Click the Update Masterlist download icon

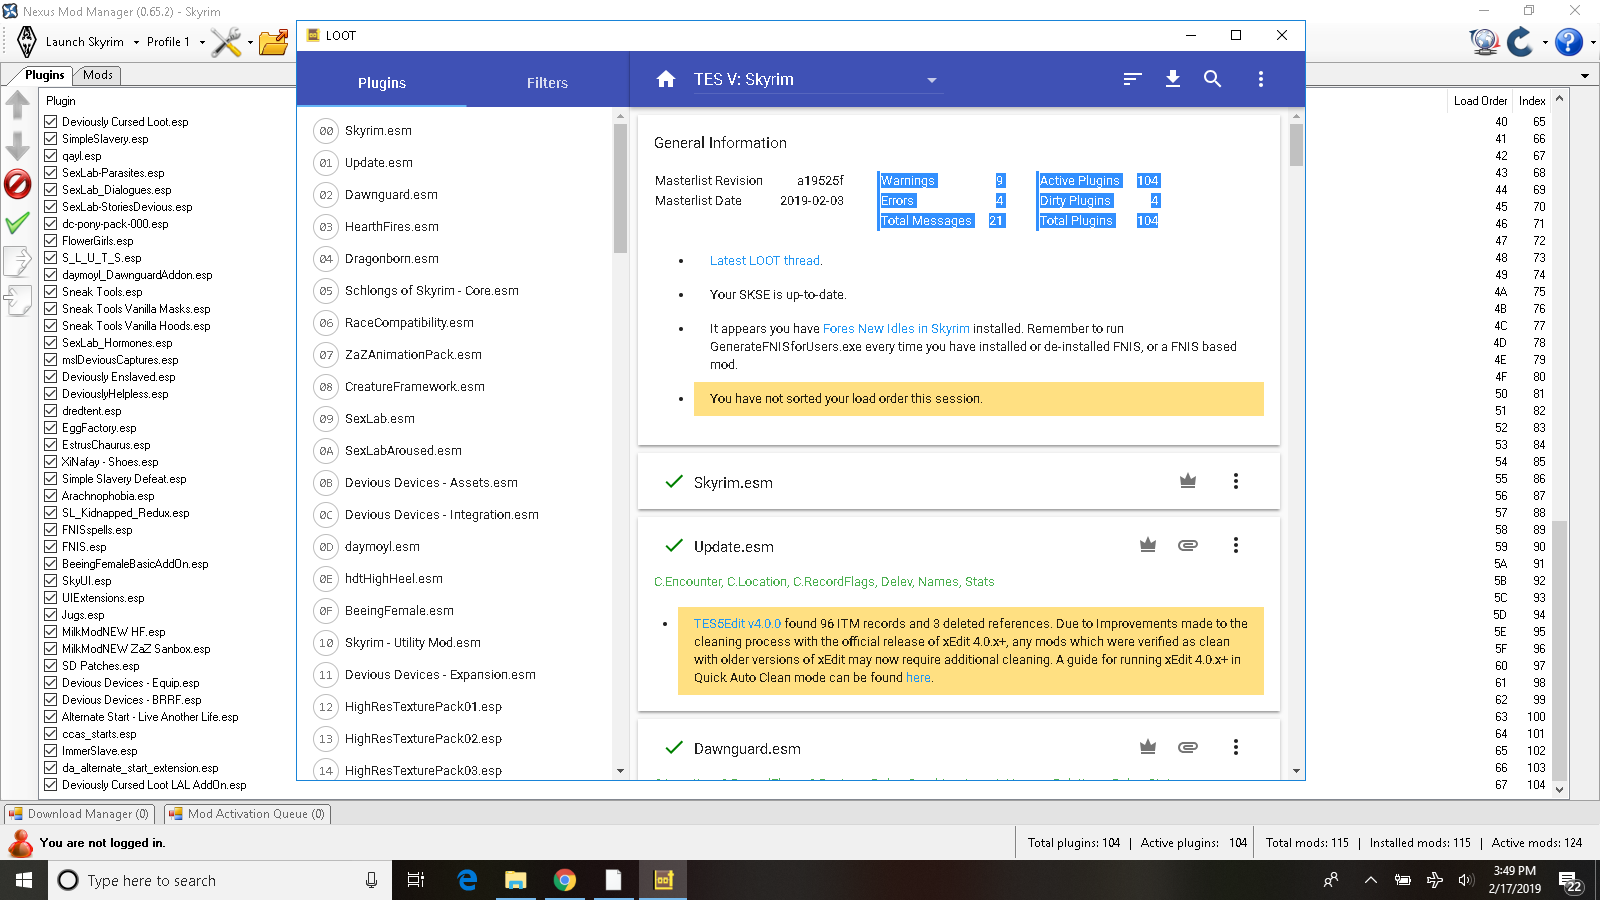click(1173, 79)
